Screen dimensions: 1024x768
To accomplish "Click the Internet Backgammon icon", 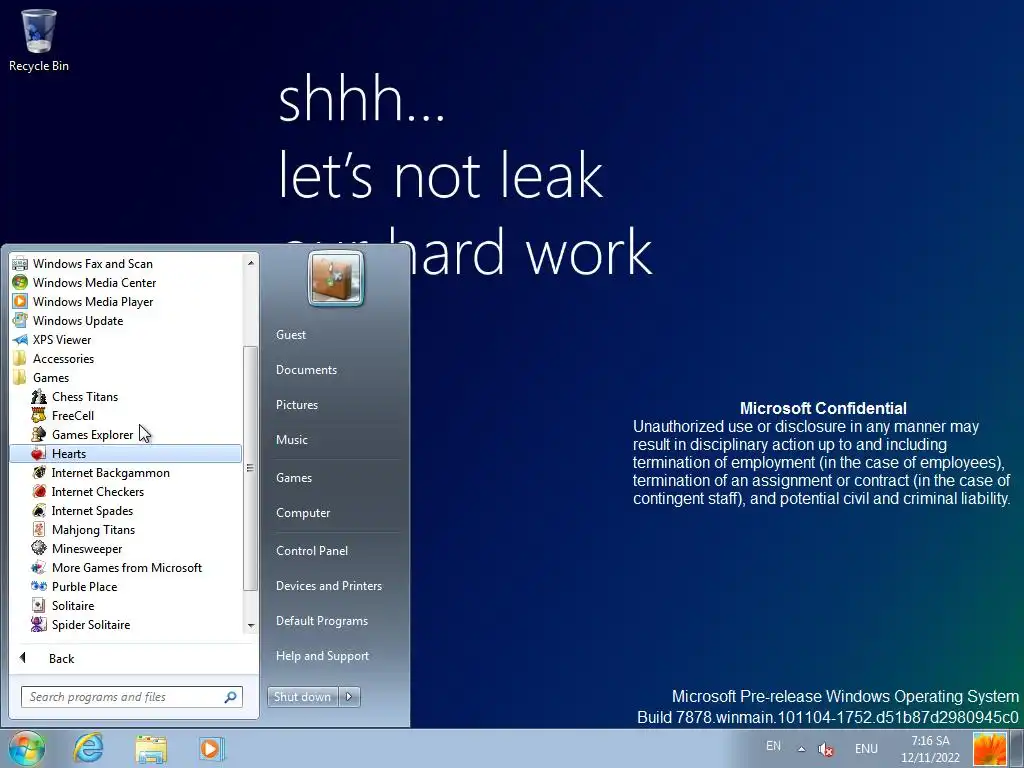I will (x=39, y=472).
